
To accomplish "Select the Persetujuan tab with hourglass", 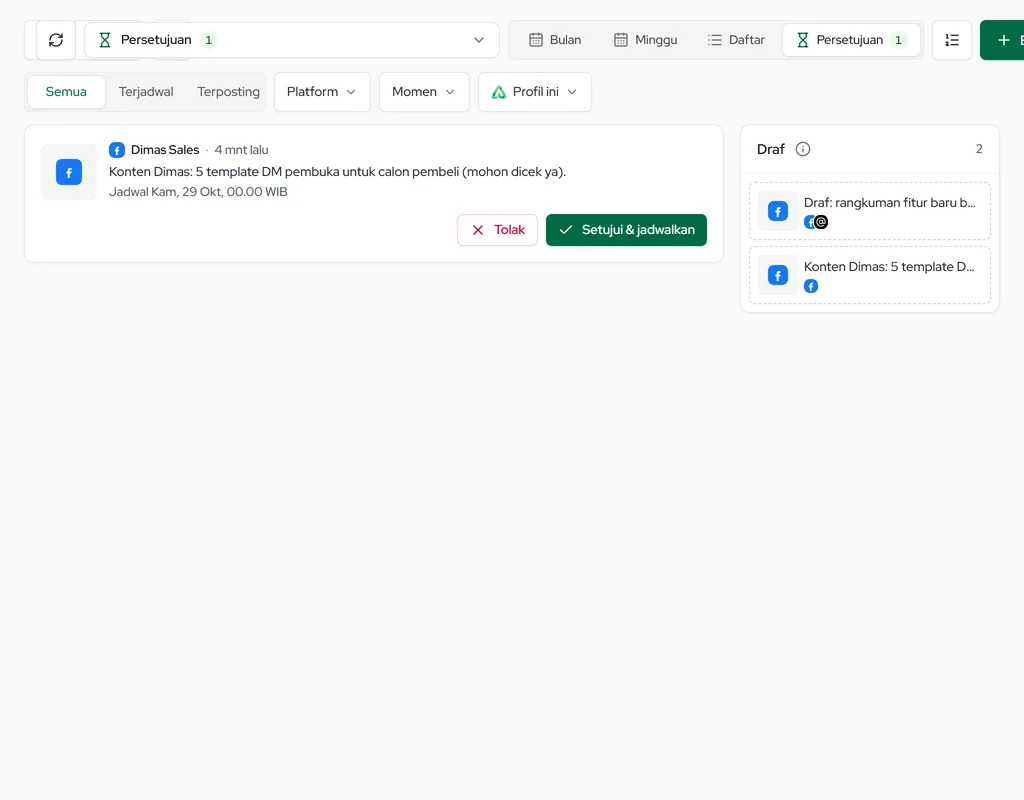I will [x=852, y=40].
